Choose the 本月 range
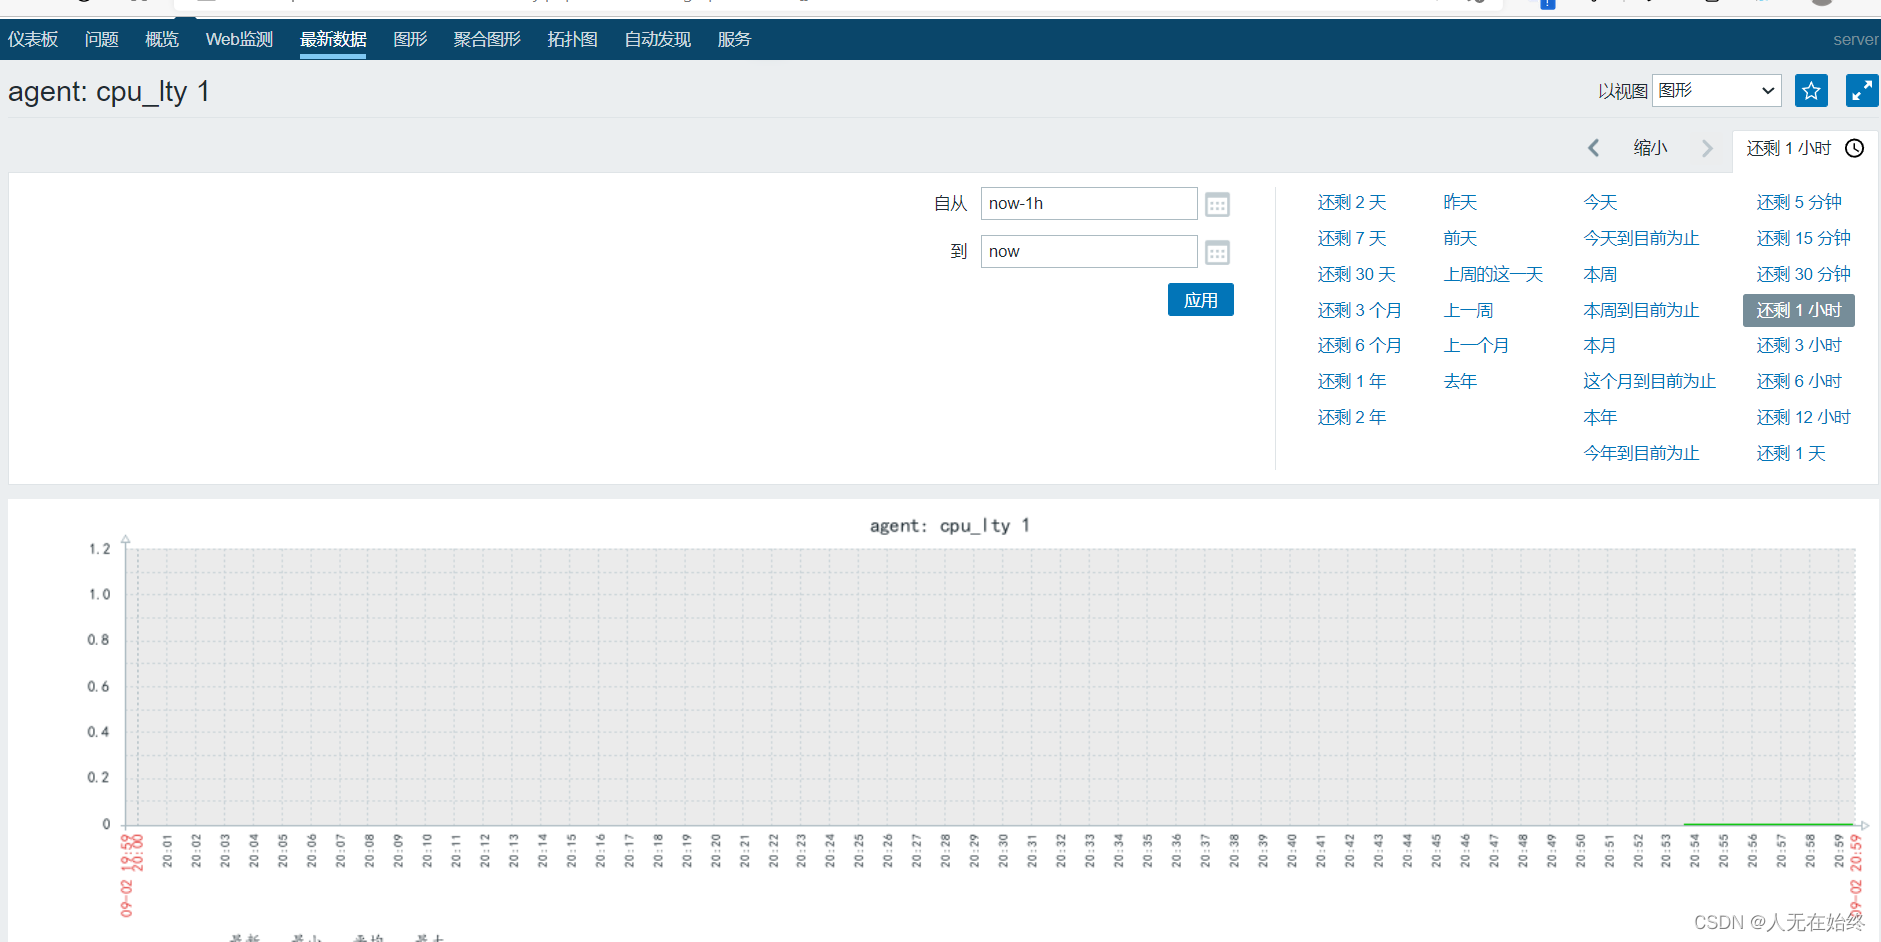 click(x=1600, y=346)
